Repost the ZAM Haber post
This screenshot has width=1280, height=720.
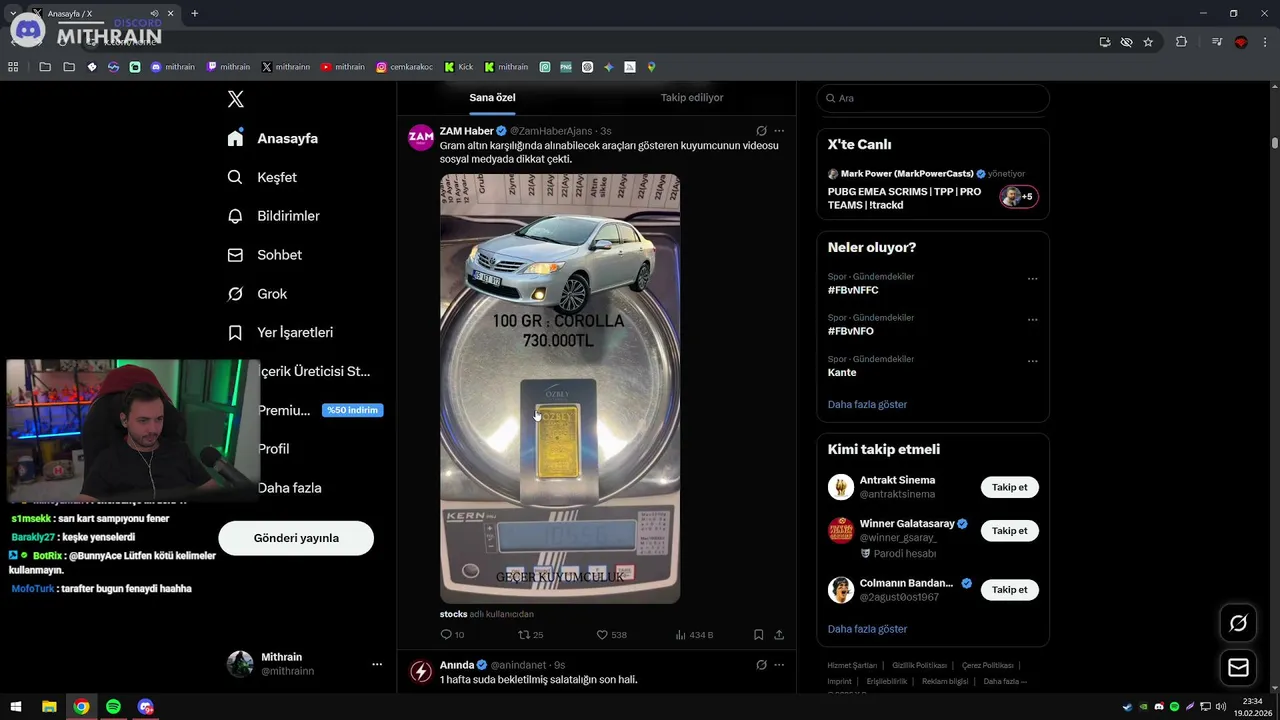(530, 635)
